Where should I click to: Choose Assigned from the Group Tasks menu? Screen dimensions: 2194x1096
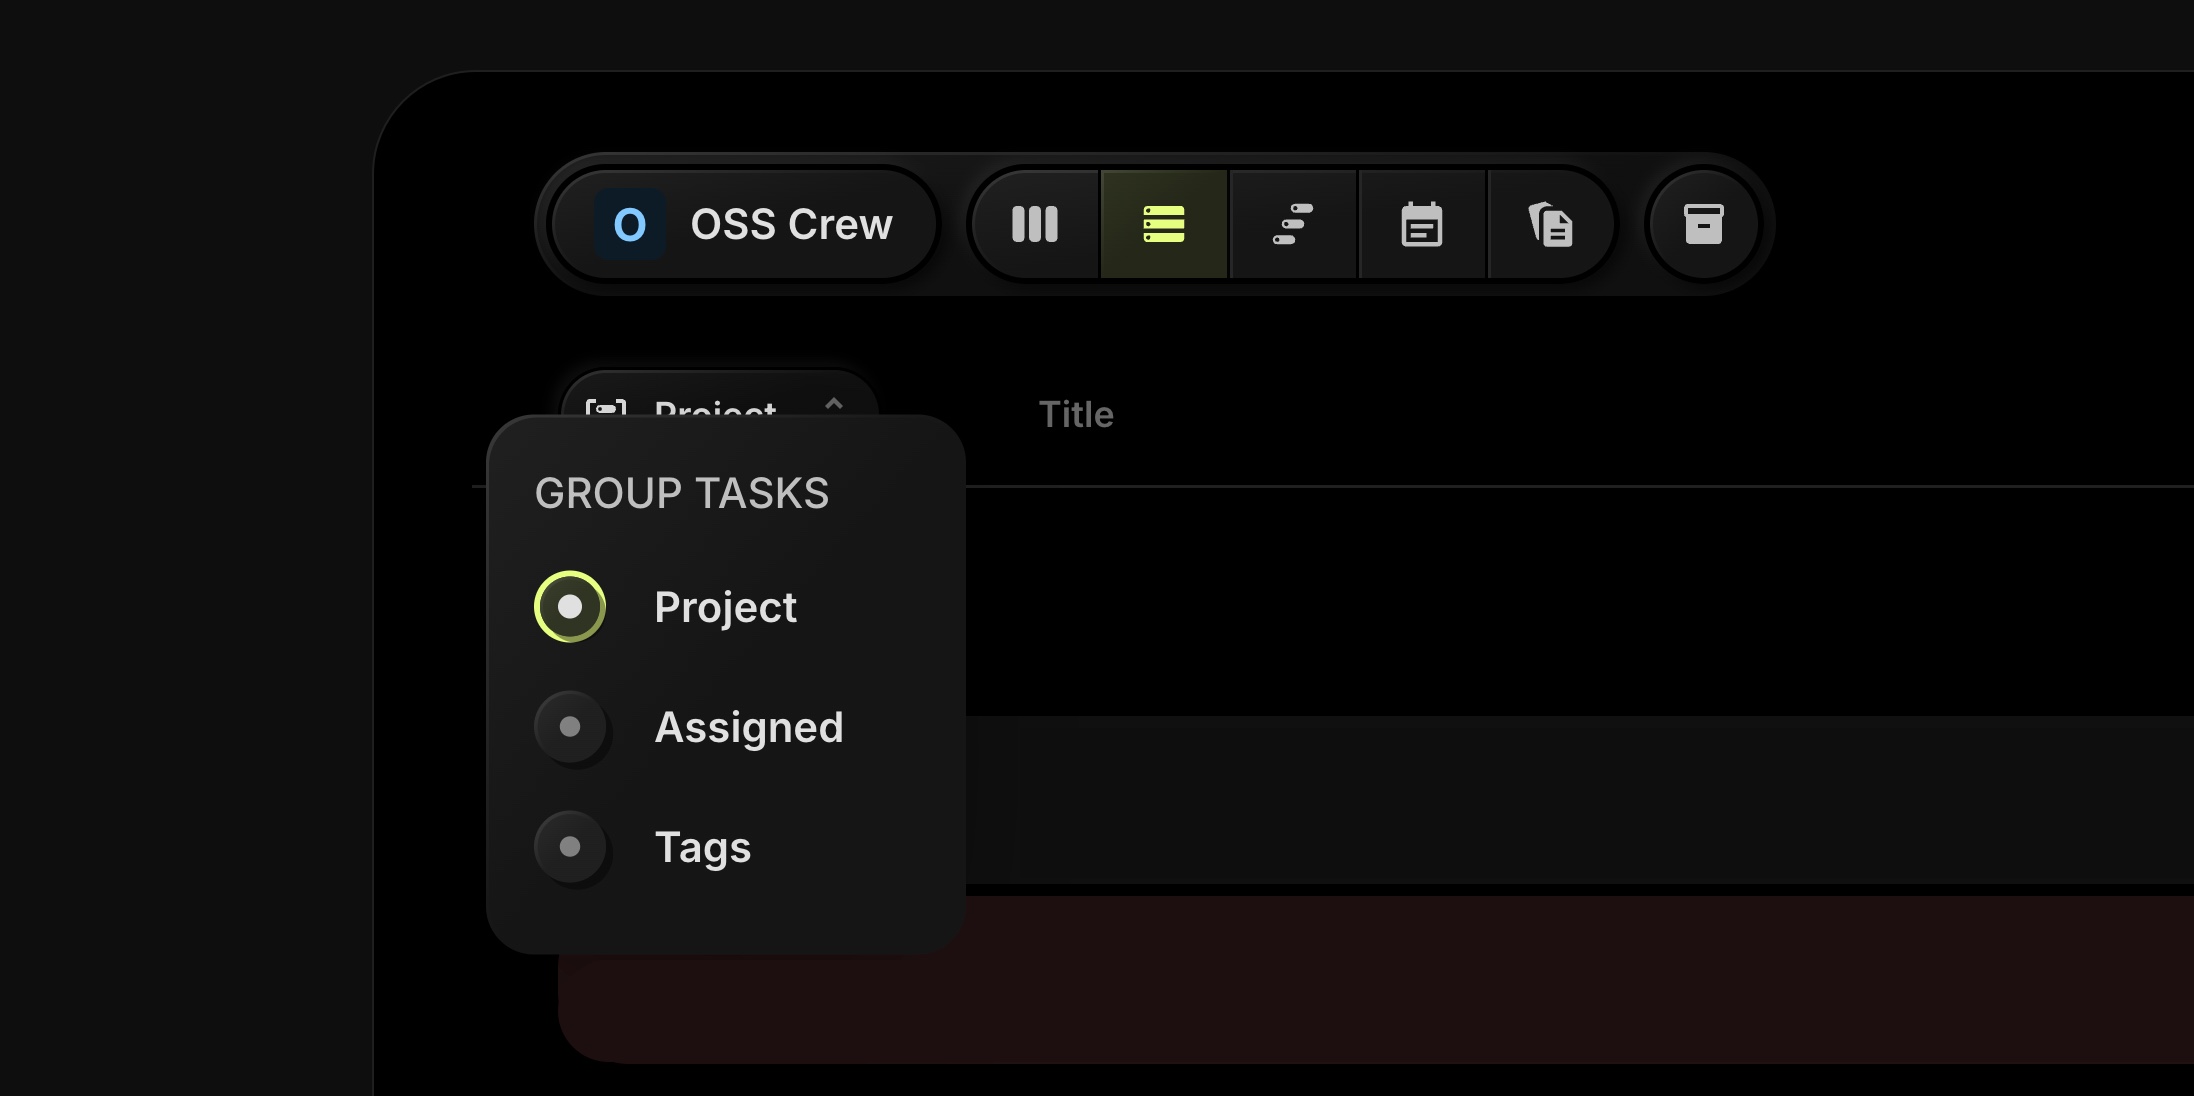pos(749,727)
